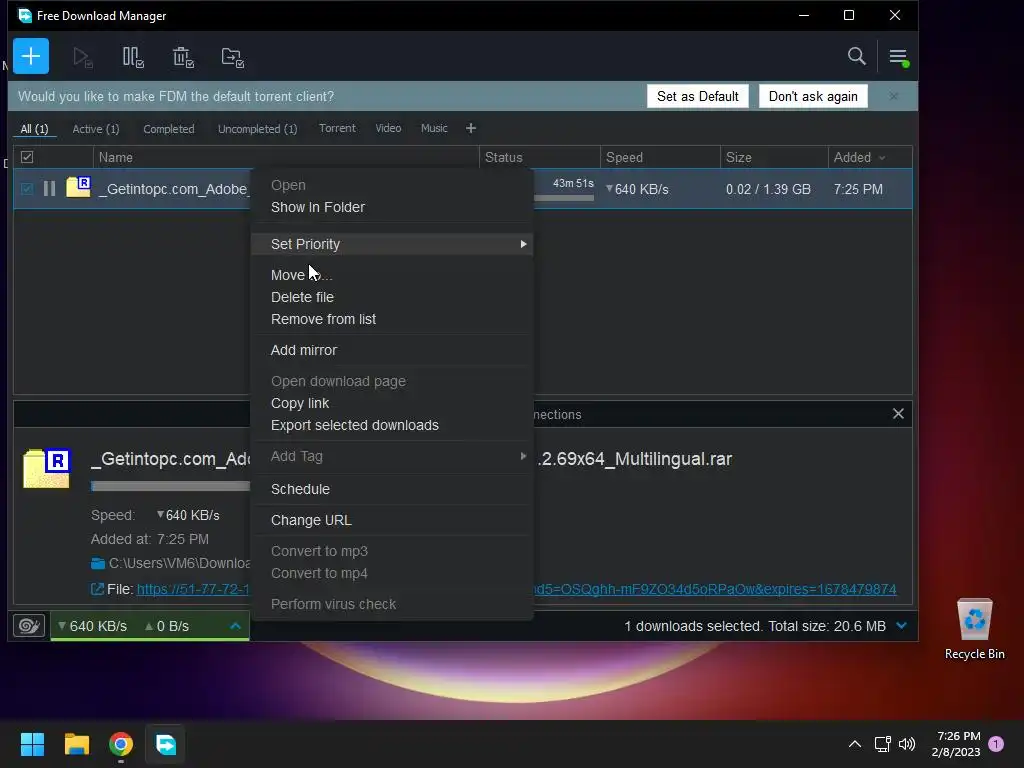The height and width of the screenshot is (768, 1024).
Task: Click the details panel progress bar
Action: point(170,486)
